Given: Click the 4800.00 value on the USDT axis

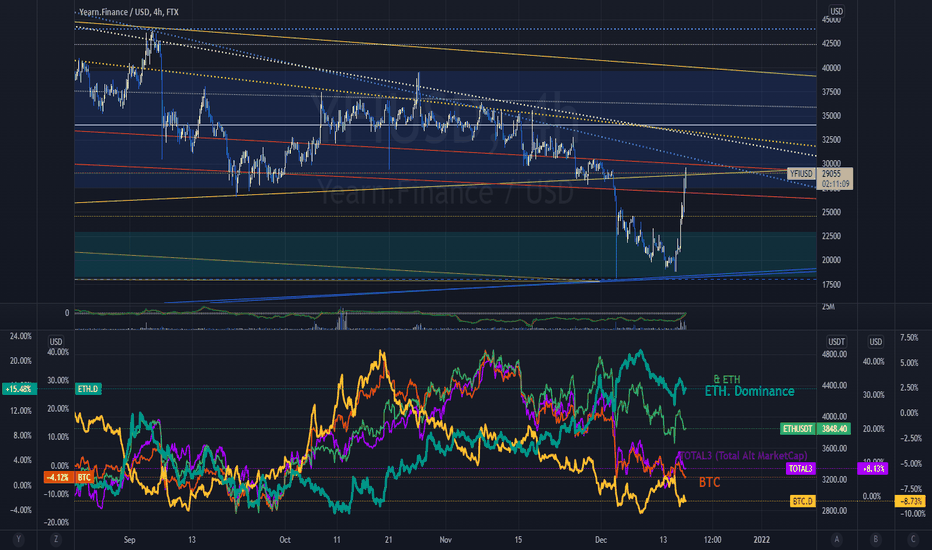Looking at the screenshot, I should [x=835, y=354].
